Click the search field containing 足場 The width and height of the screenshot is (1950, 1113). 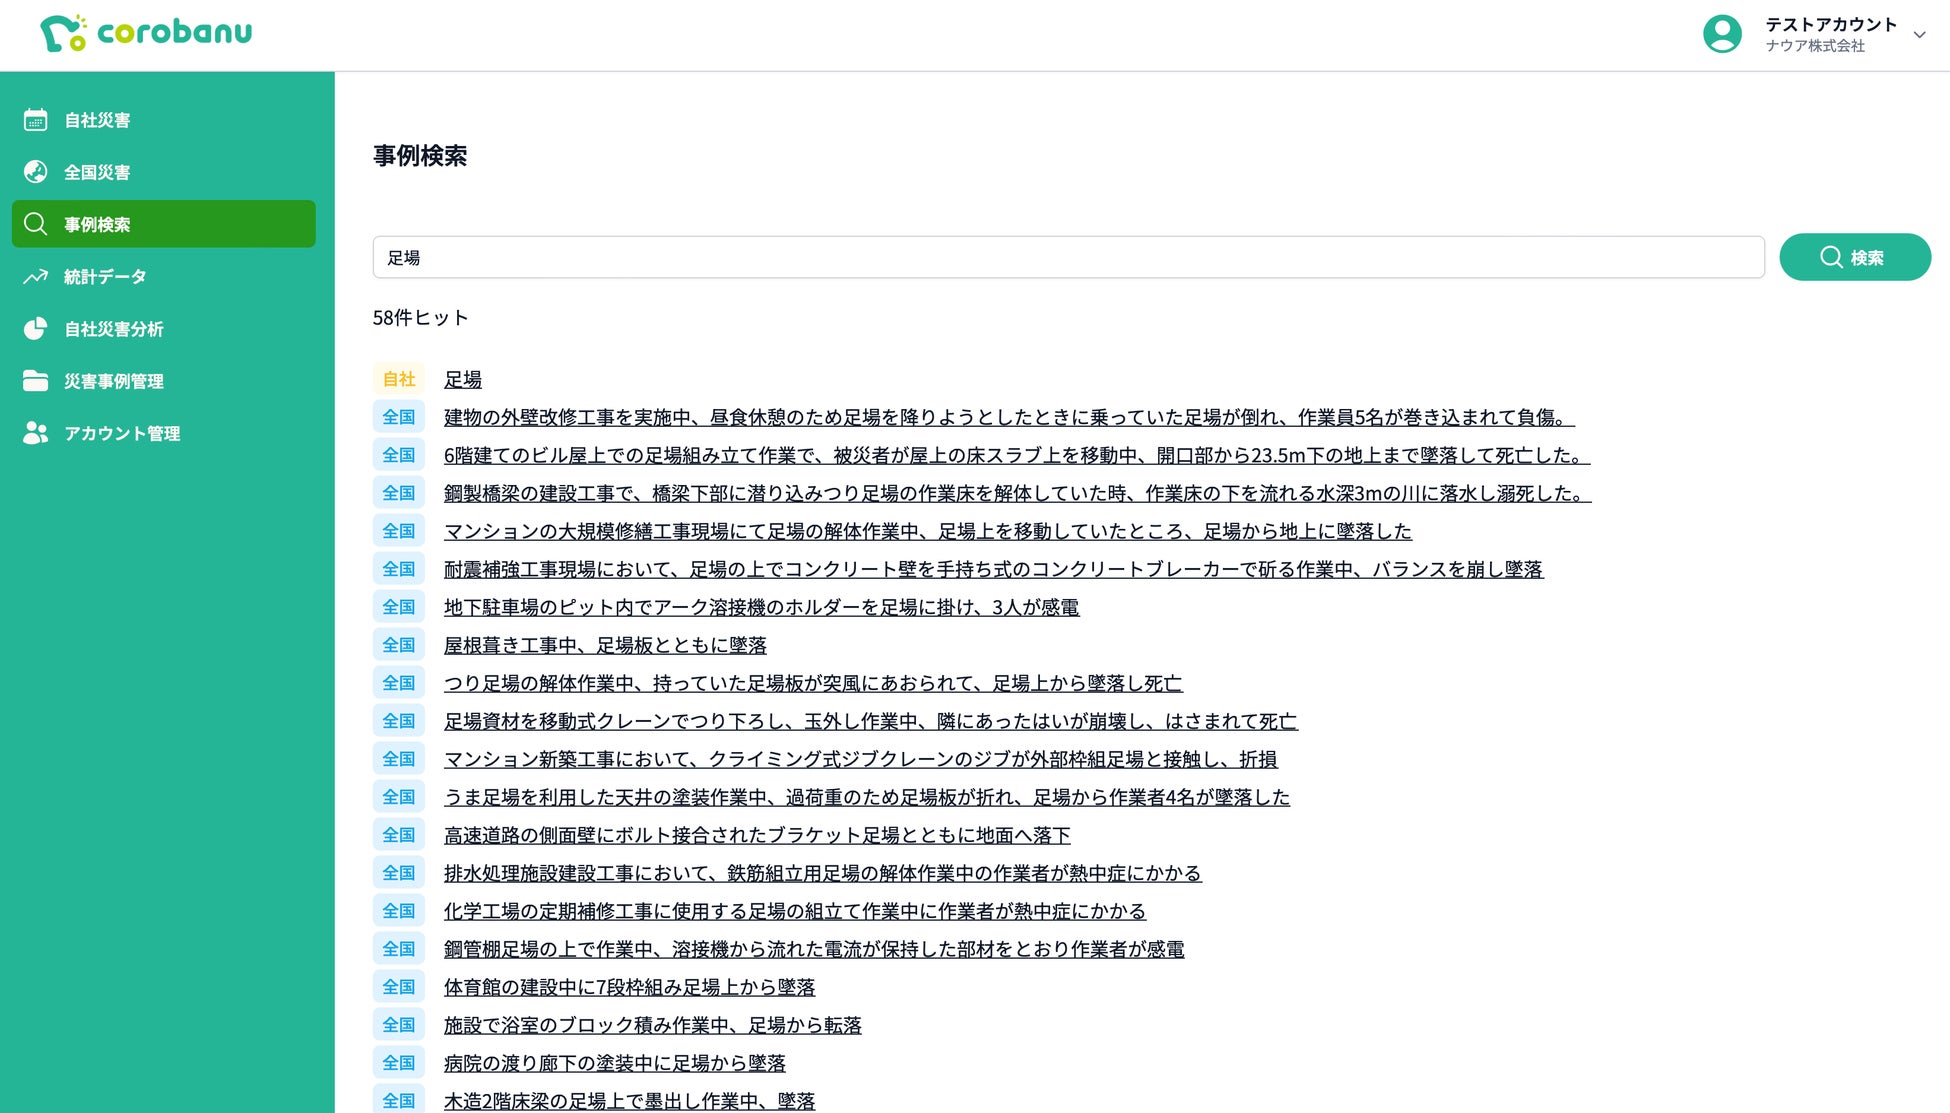pos(1068,258)
